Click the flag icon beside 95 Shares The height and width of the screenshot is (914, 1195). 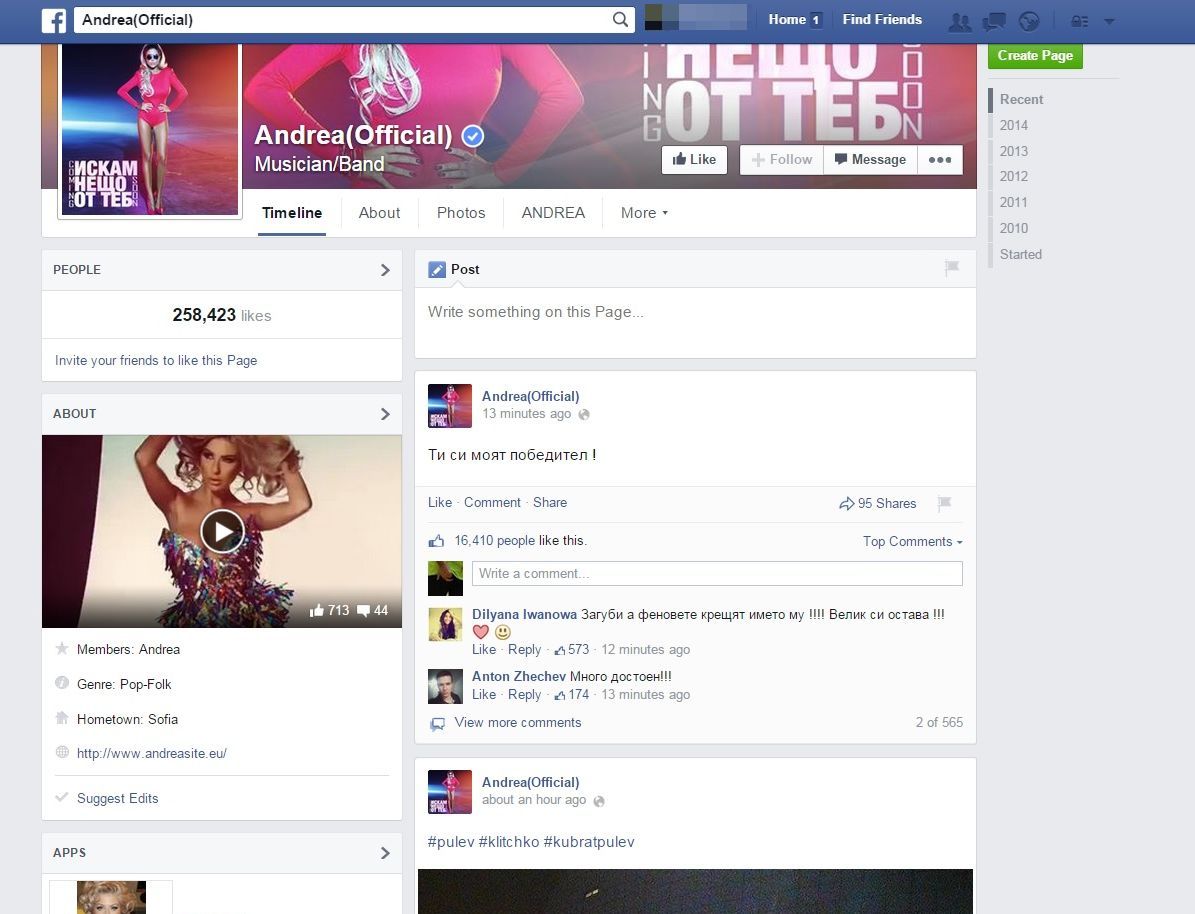[945, 503]
